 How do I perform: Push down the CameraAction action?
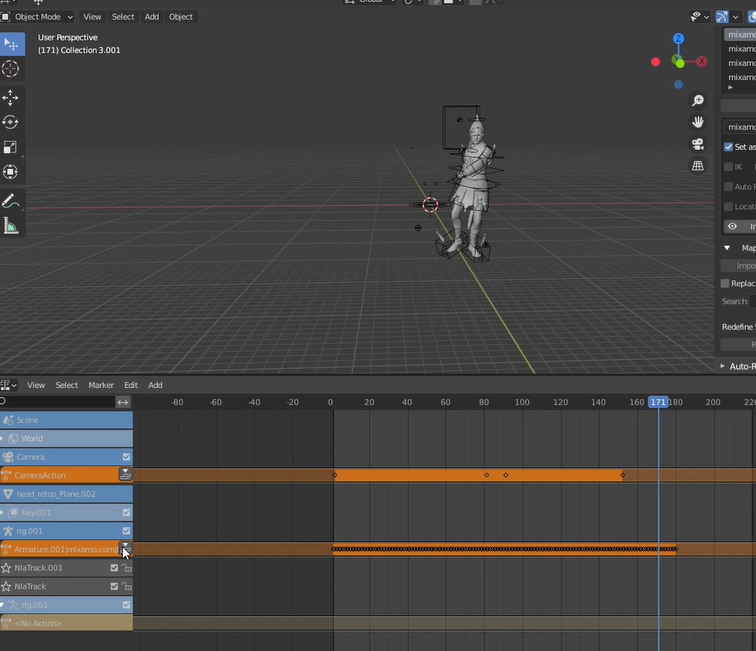pos(126,475)
